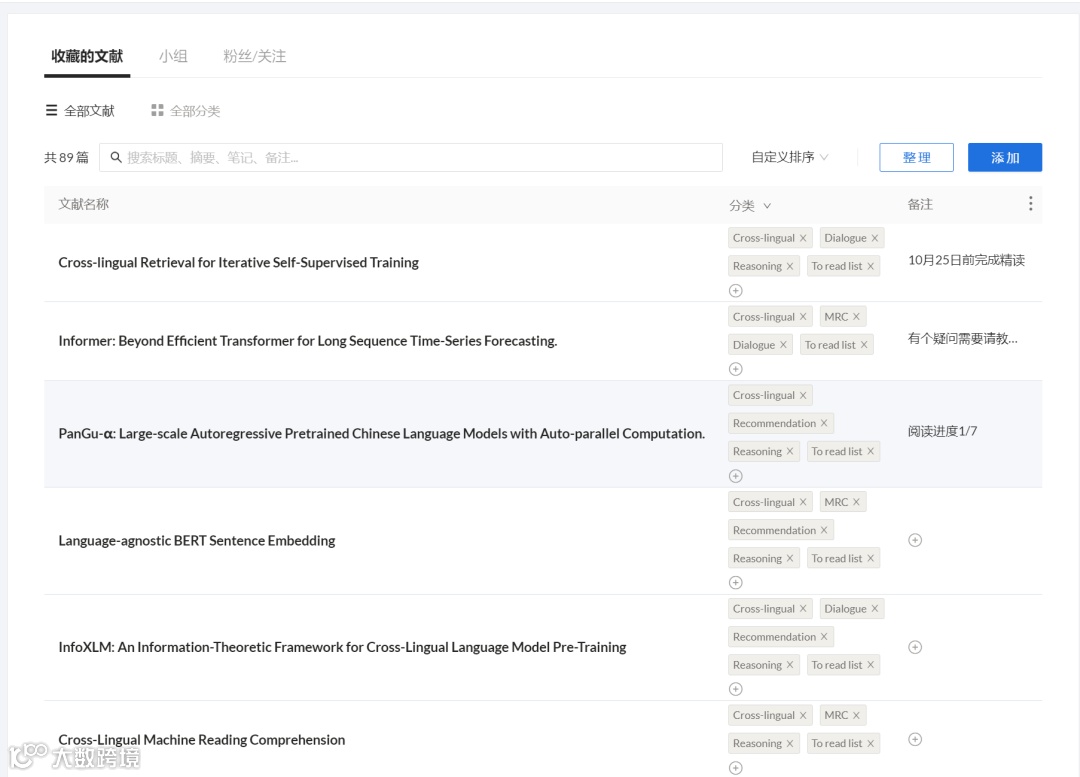
Task: Remove Reasoning tag from PanGu-α row
Action: tap(790, 451)
